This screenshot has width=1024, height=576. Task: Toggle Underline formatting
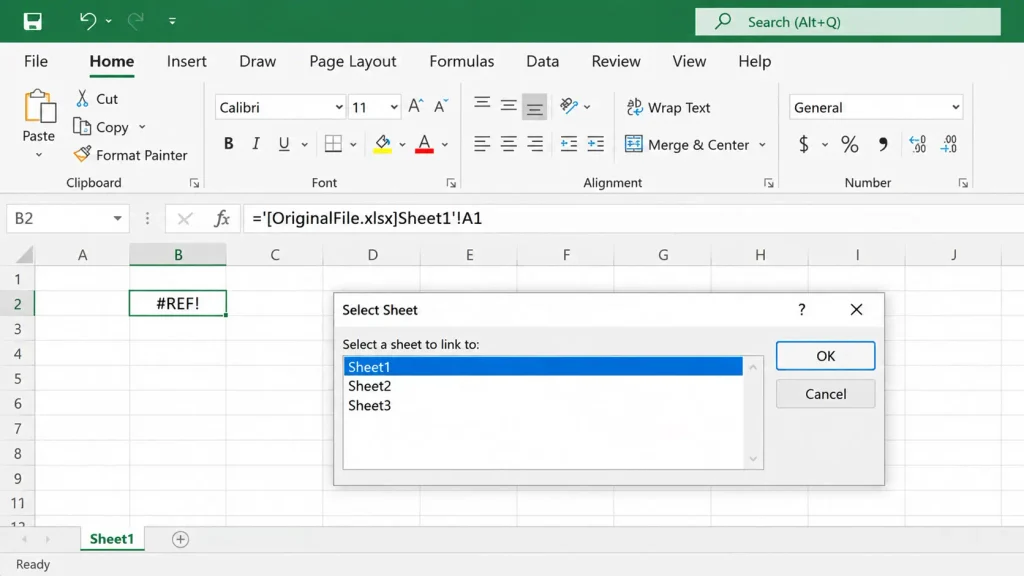click(283, 144)
